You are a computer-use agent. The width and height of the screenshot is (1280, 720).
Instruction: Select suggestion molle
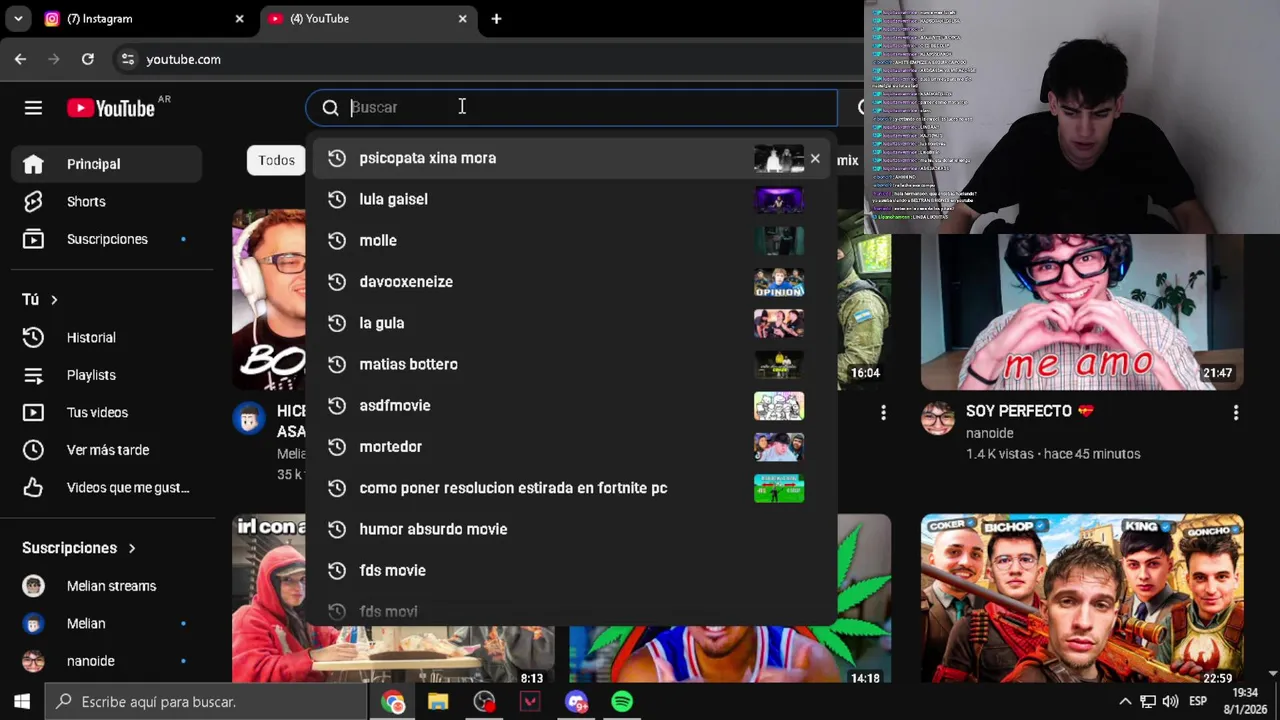[x=571, y=240]
